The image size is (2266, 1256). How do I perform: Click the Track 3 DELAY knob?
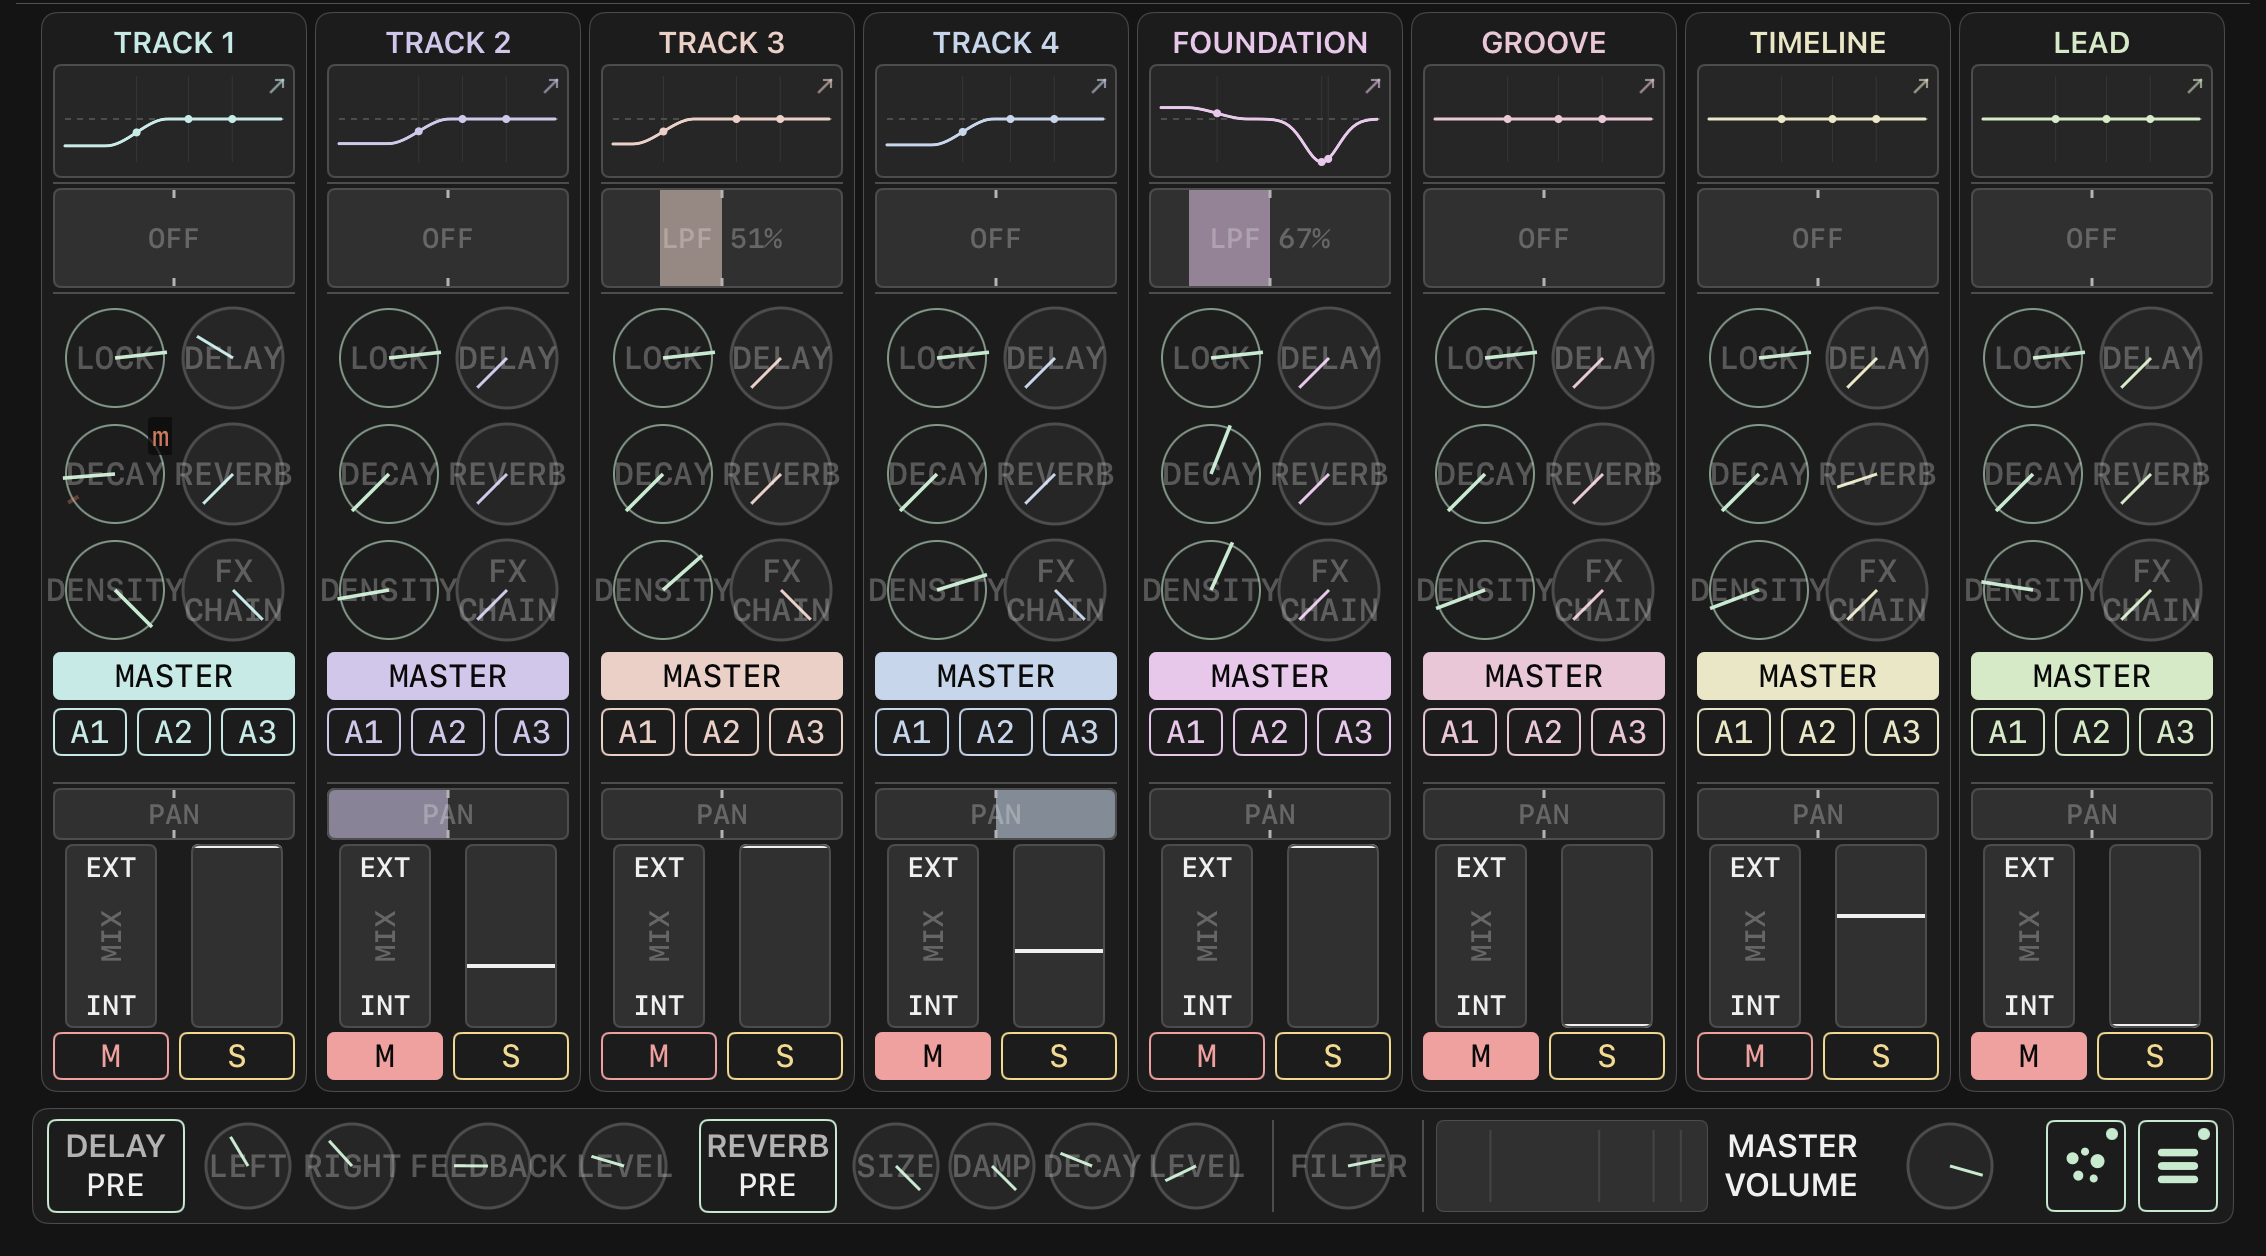pos(781,358)
